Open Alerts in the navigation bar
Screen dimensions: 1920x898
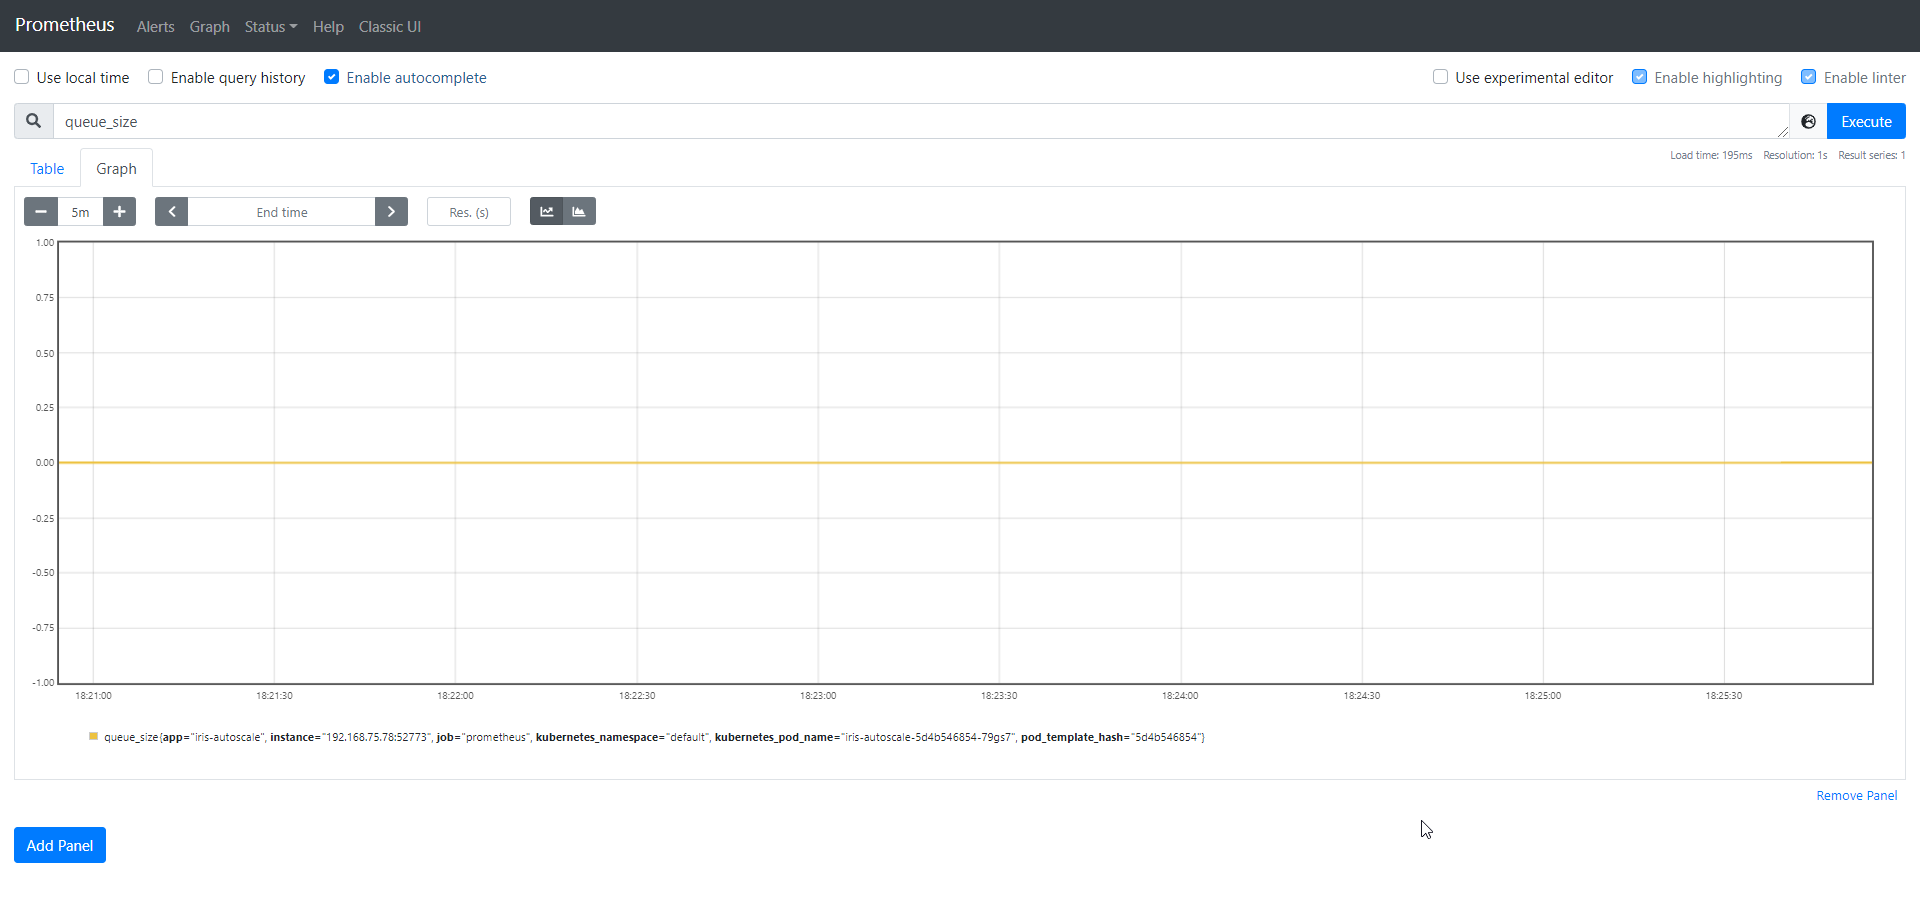coord(155,27)
